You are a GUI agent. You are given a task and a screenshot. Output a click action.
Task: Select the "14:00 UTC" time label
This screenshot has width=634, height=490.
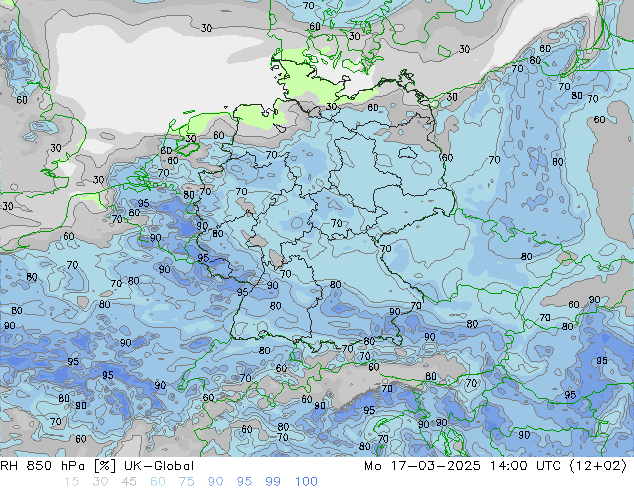coord(525,466)
